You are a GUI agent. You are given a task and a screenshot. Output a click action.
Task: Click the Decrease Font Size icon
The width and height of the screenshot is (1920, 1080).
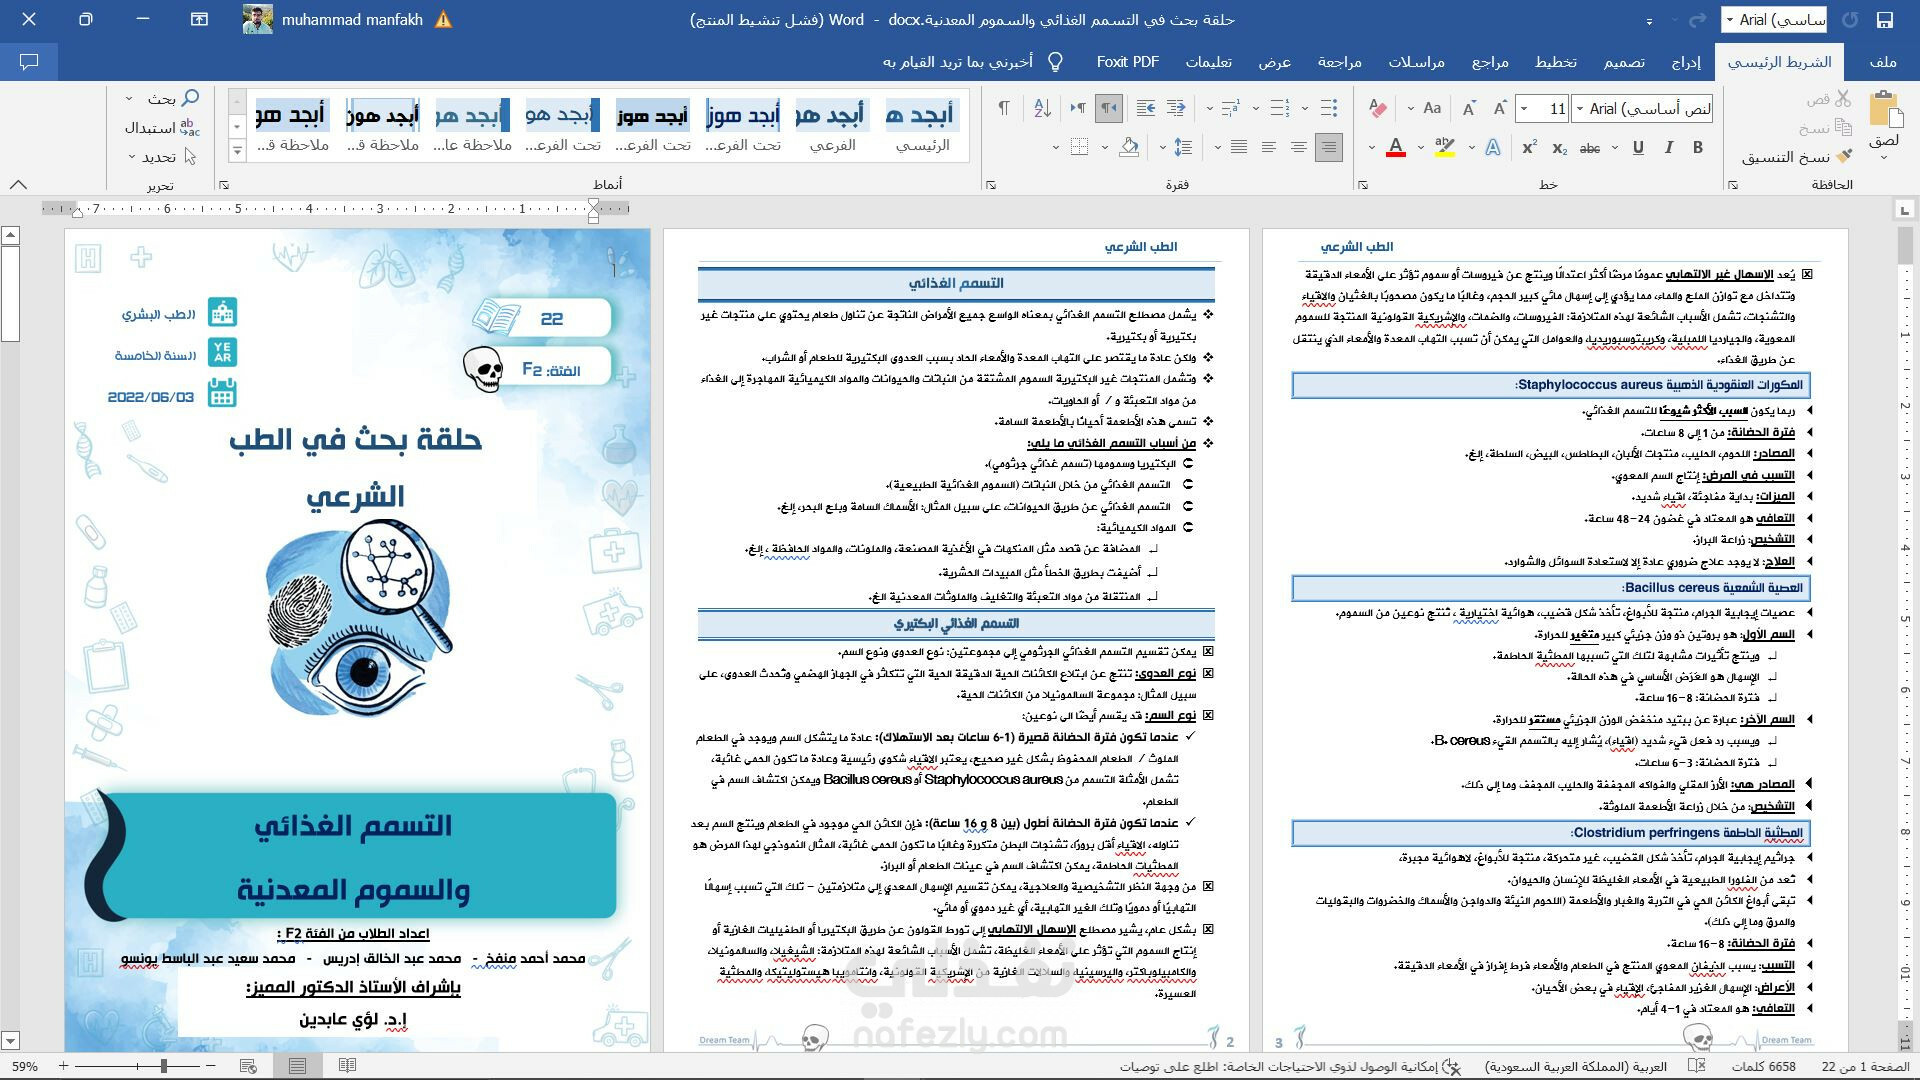click(1469, 108)
